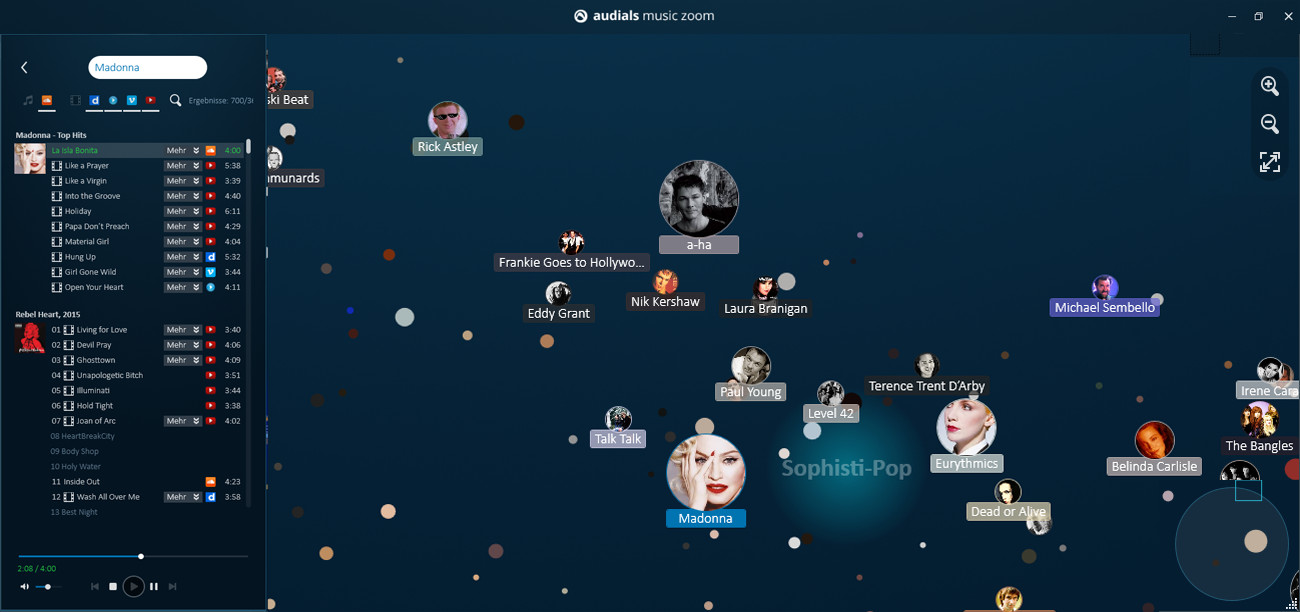
Task: Click the video film icon beside Holiday
Action: [57, 211]
